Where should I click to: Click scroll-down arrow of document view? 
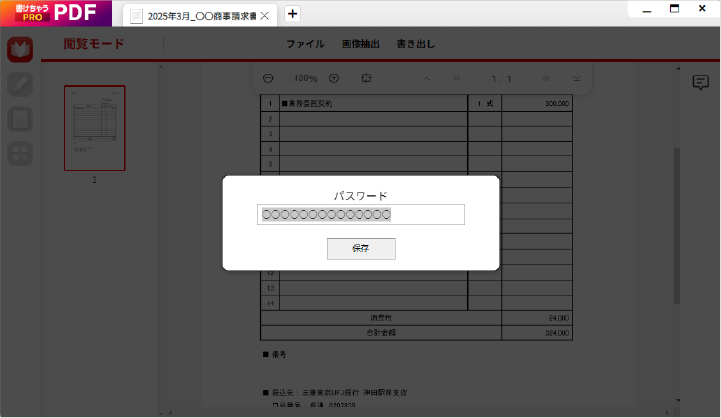click(x=678, y=401)
